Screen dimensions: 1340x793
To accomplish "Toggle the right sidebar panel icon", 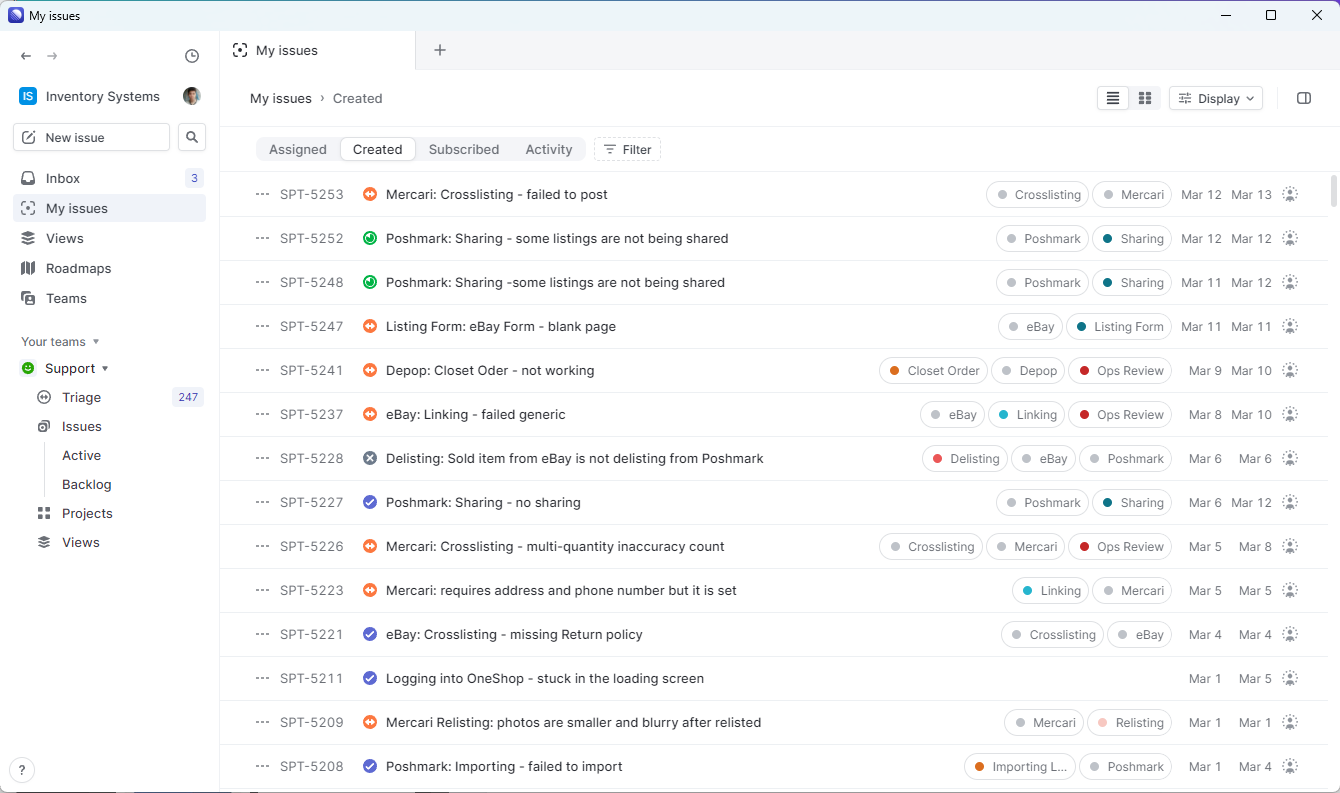I will click(x=1304, y=98).
